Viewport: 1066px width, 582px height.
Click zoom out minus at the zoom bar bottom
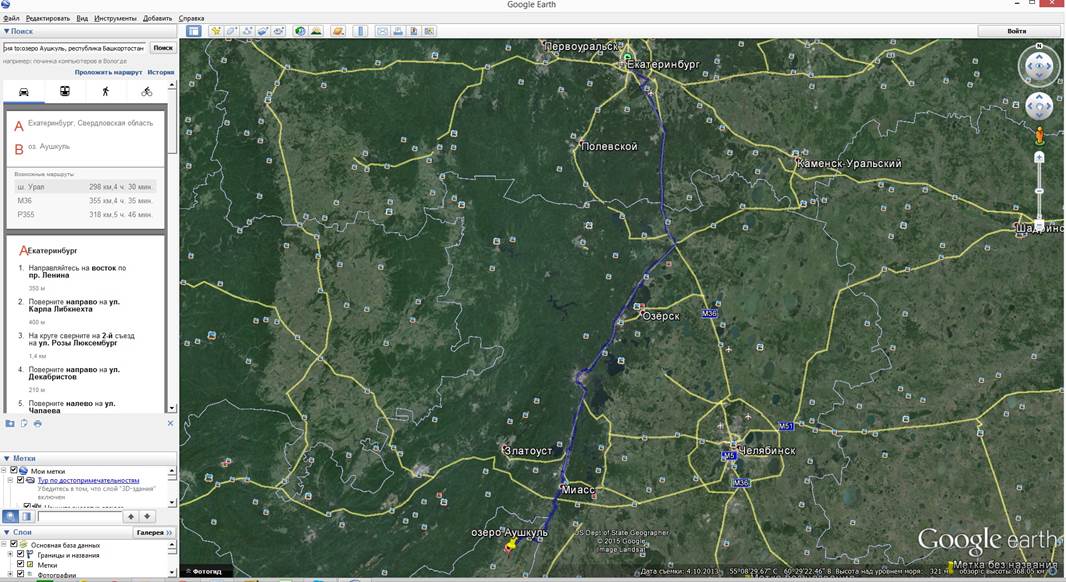click(1039, 226)
